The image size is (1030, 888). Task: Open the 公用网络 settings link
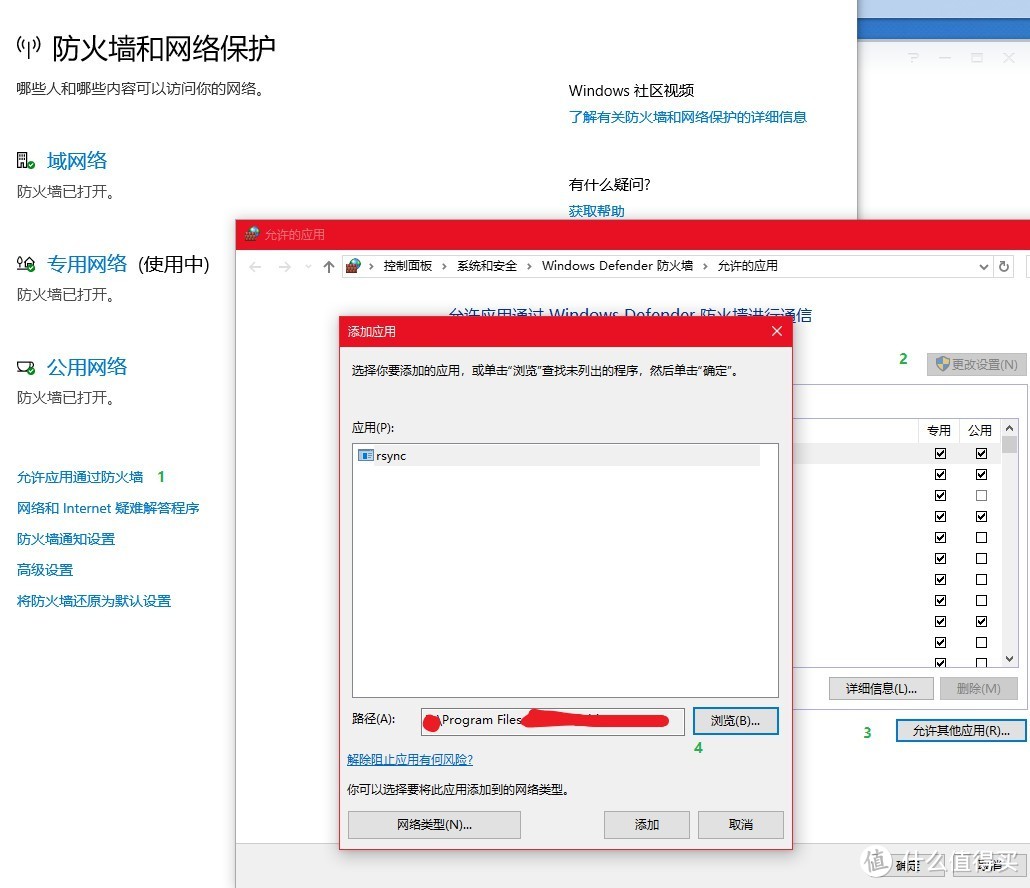(x=87, y=367)
